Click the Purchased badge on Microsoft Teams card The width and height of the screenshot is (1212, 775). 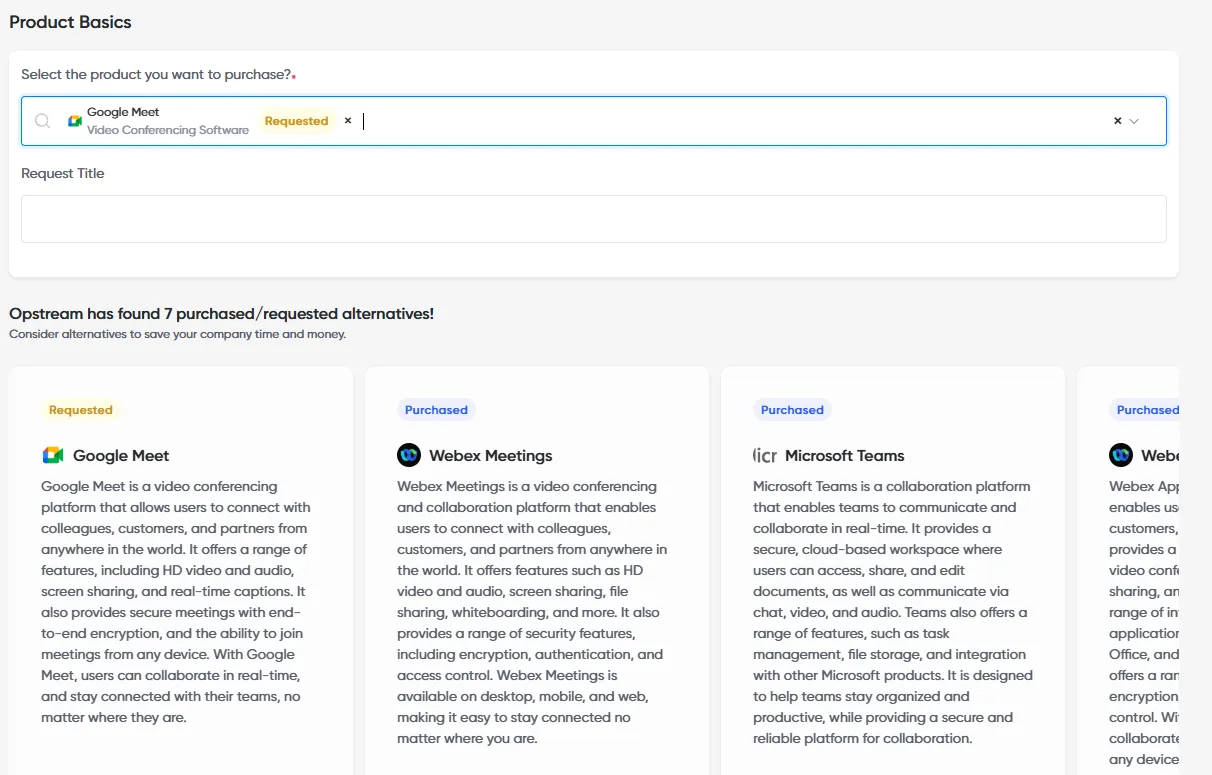pos(792,410)
